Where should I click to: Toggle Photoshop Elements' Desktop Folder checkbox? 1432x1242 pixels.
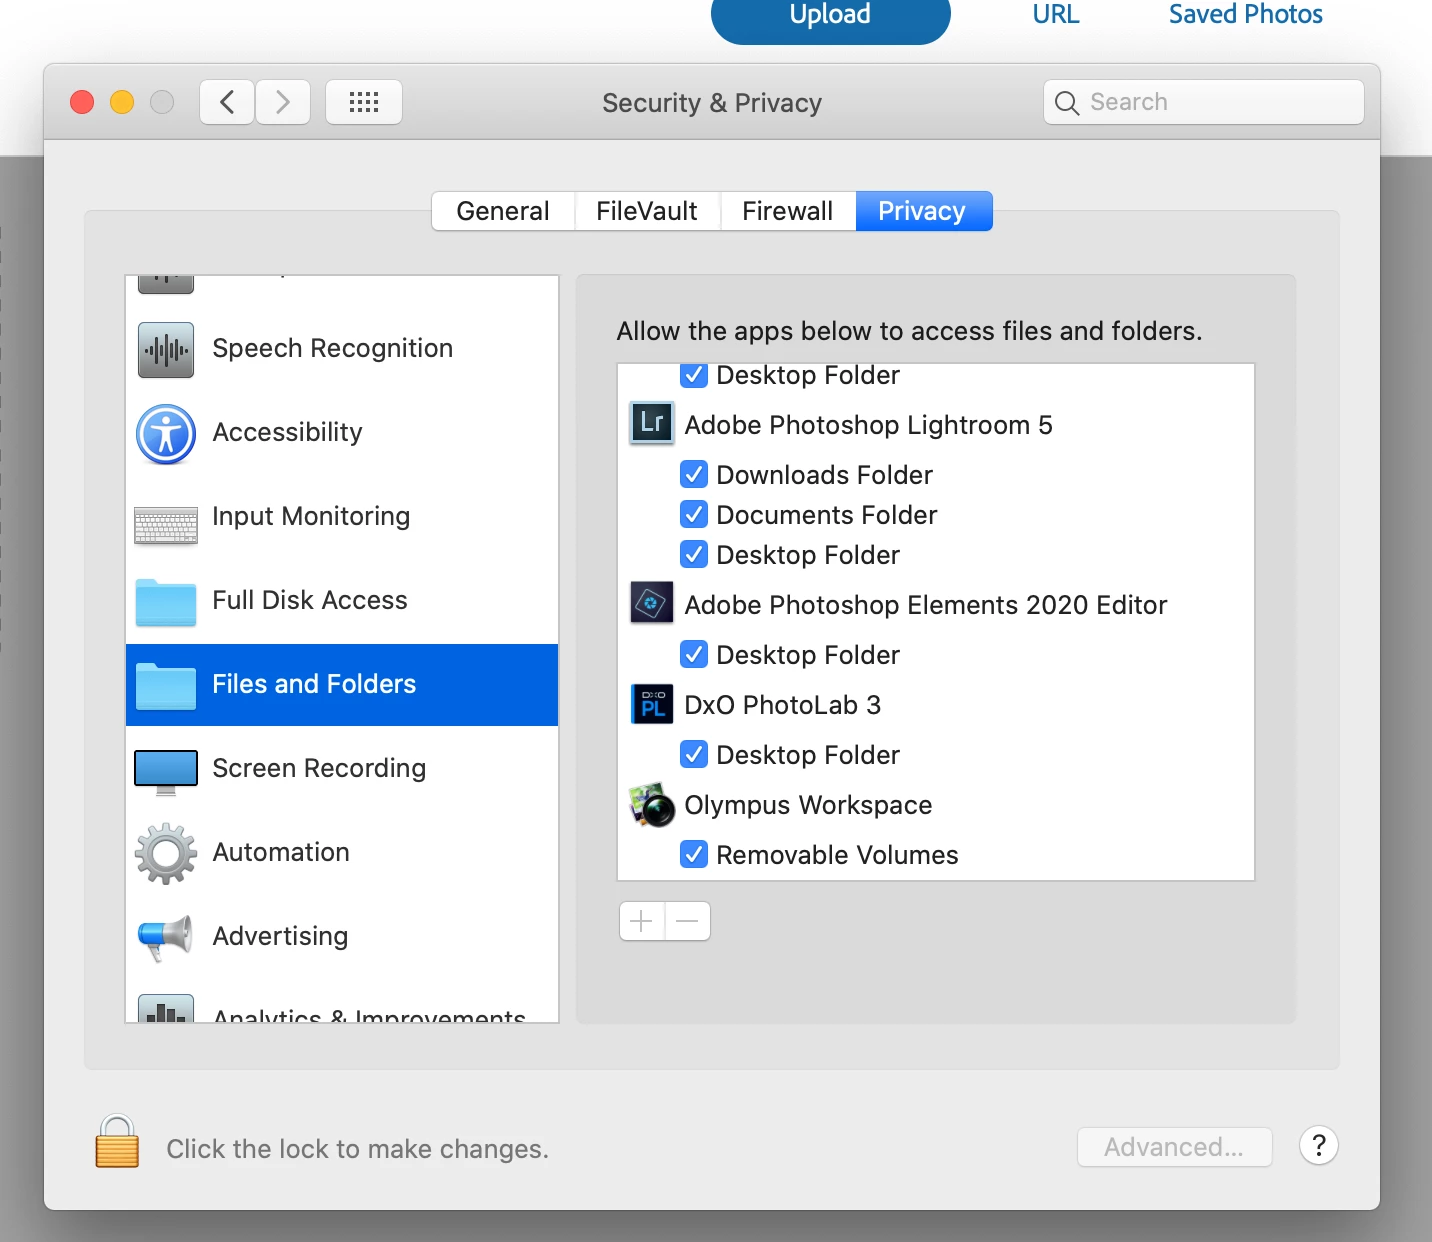(694, 654)
